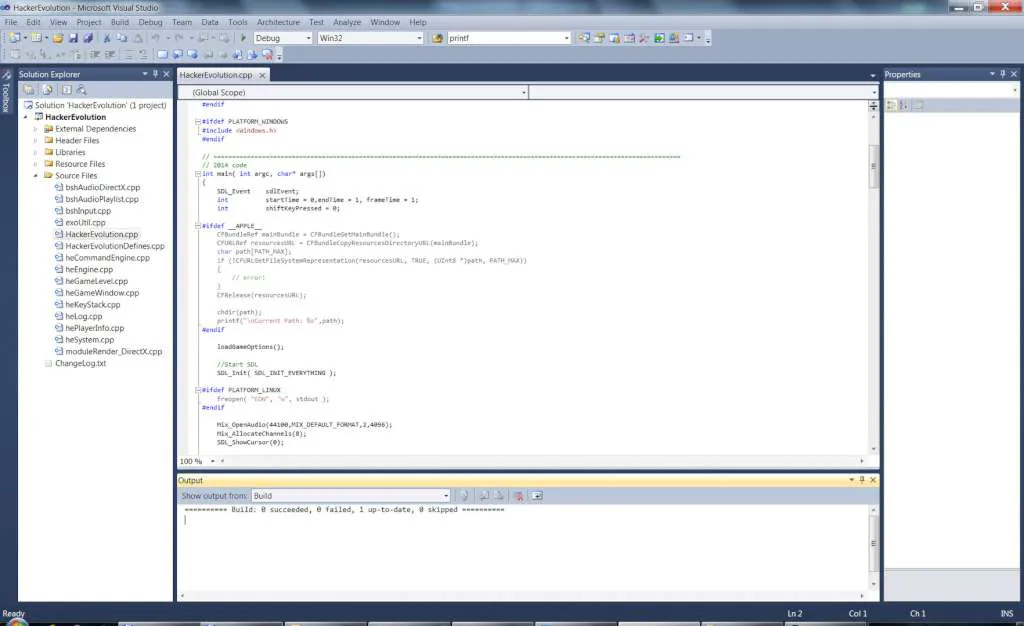Click the Cut scissors icon
Screen dimensions: 1024x626
(107, 39)
